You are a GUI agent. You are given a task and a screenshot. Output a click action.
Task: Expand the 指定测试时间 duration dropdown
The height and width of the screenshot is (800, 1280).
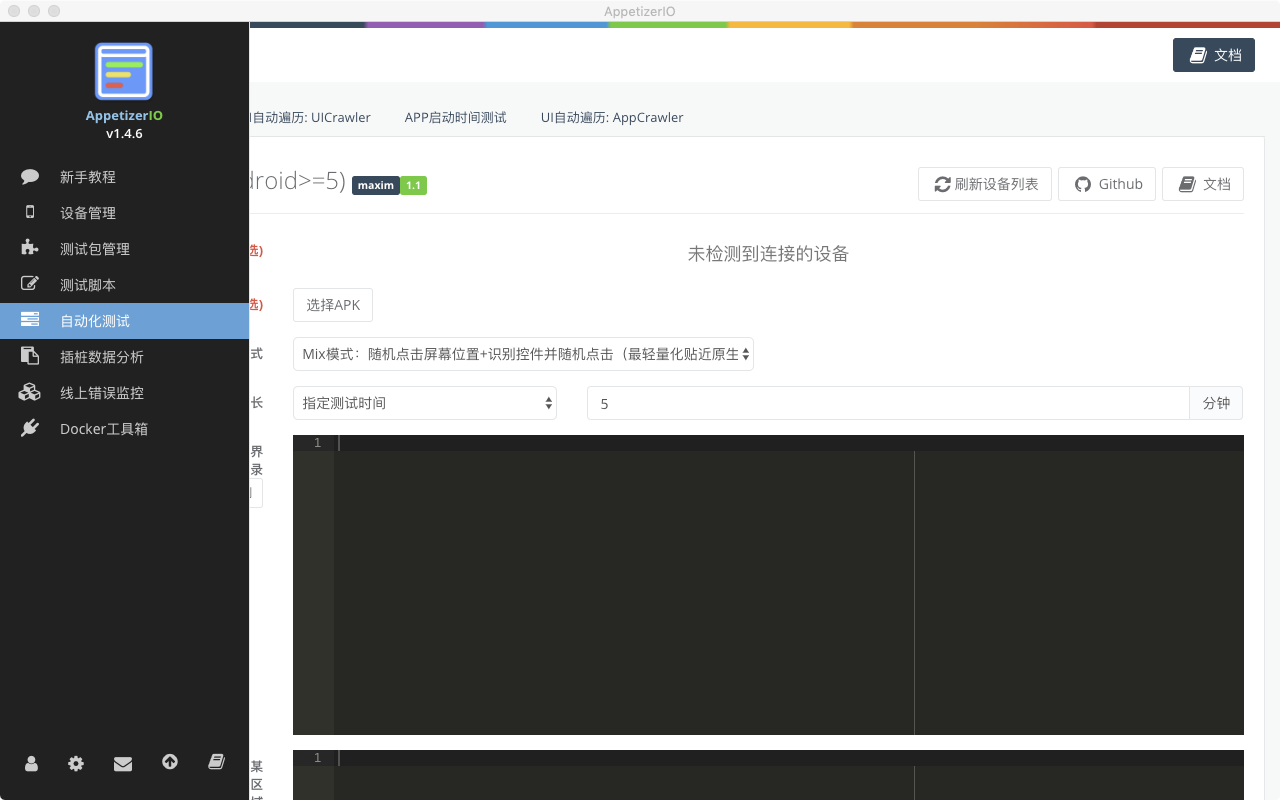[x=424, y=403]
